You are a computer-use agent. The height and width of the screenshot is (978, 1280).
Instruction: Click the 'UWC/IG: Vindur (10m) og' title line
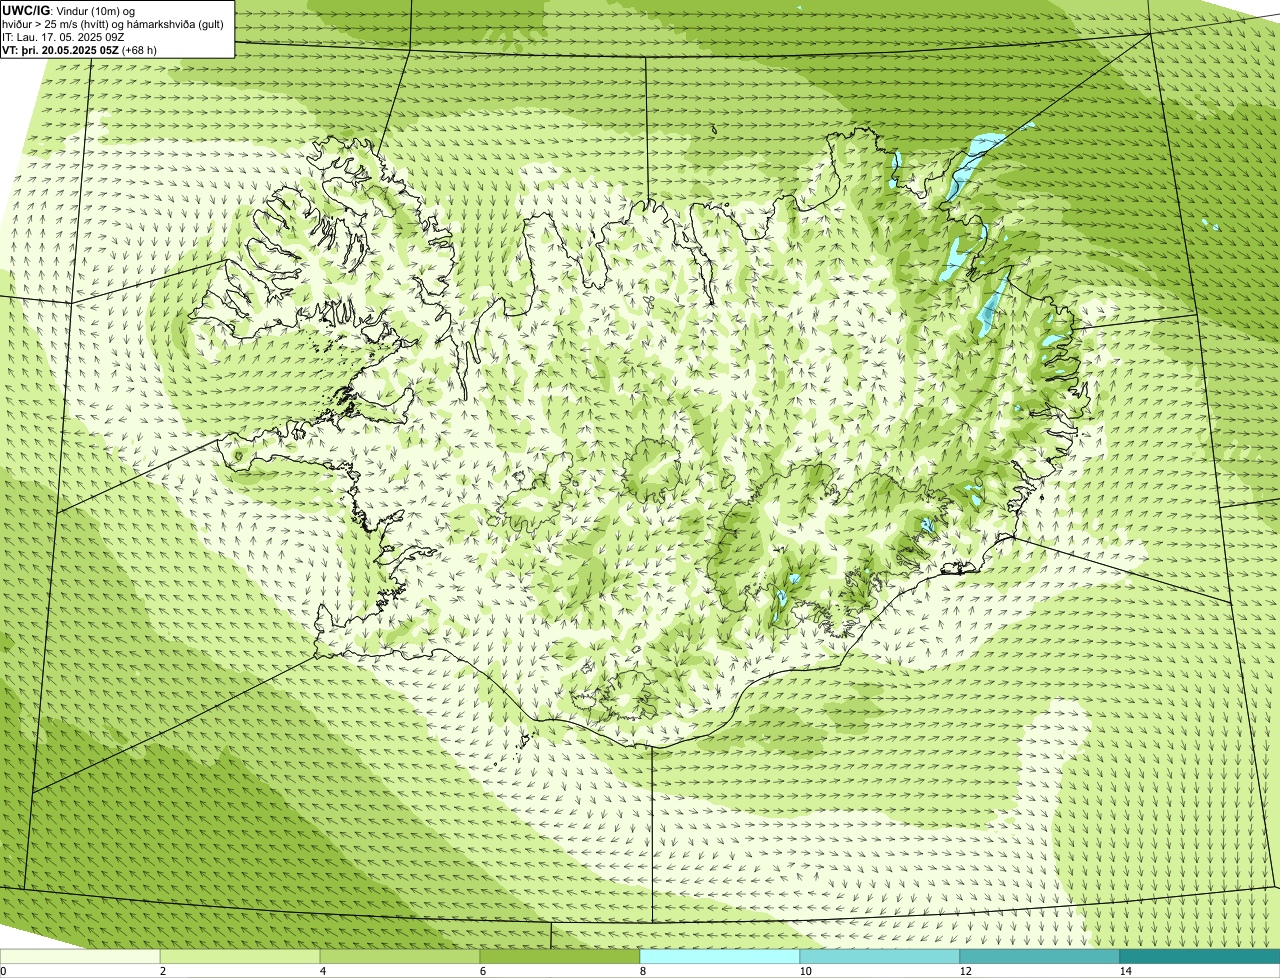point(69,10)
